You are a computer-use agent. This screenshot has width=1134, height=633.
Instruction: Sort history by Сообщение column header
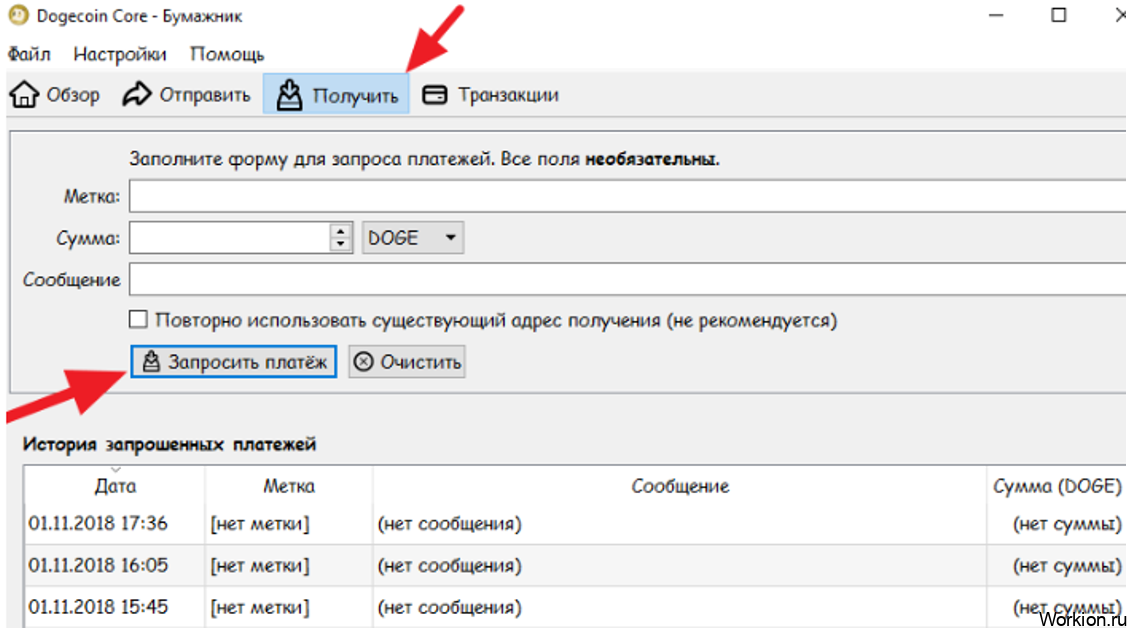pyautogui.click(x=680, y=486)
